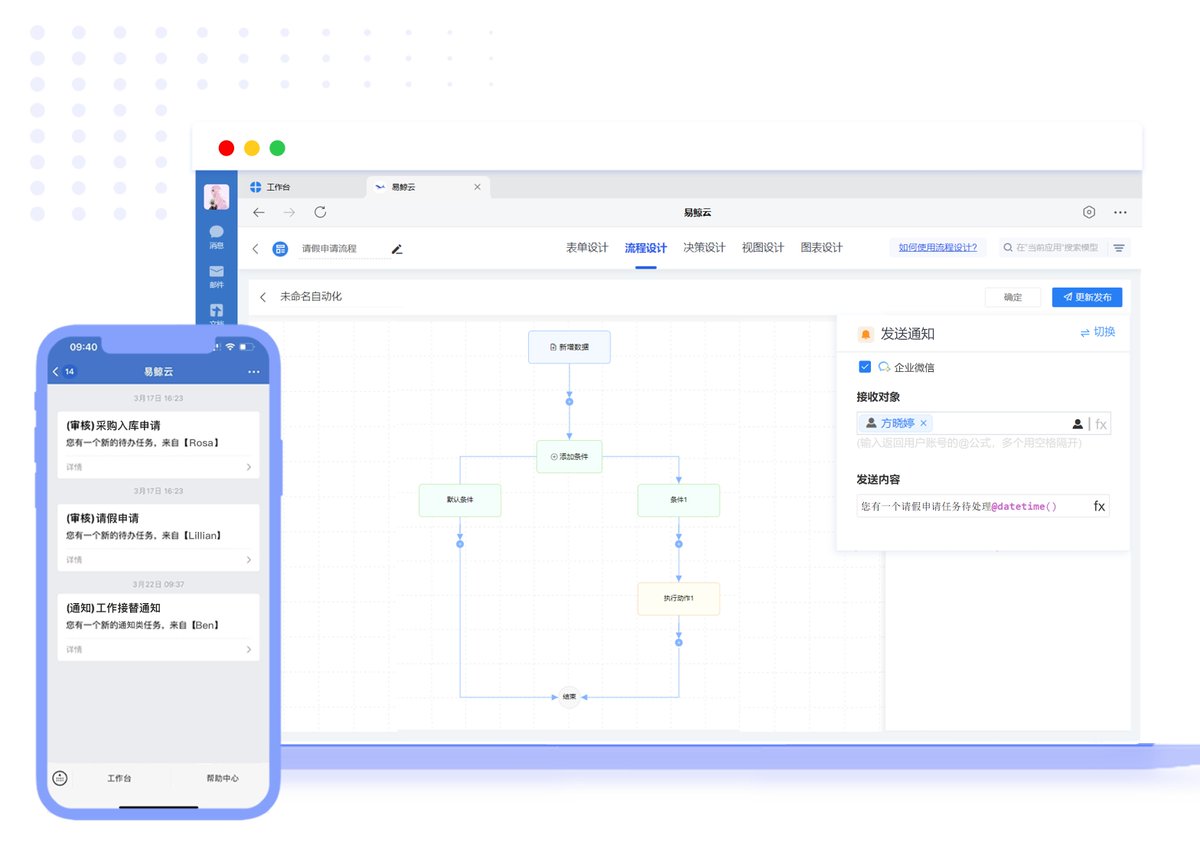Open 详情 for 采购入库申请 on the phone
The image size is (1200, 848).
[x=158, y=467]
